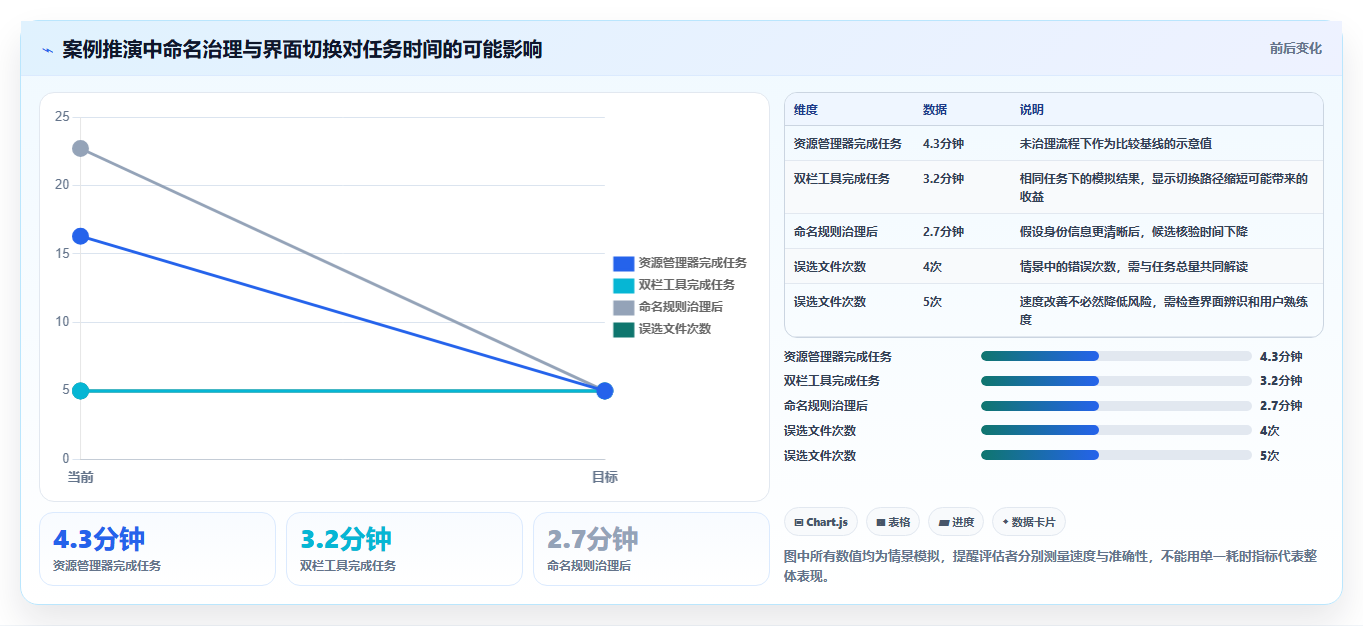This screenshot has height=626, width=1363.
Task: Open the 4.3分钟 资源管理器完成任务 card
Action: (157, 549)
